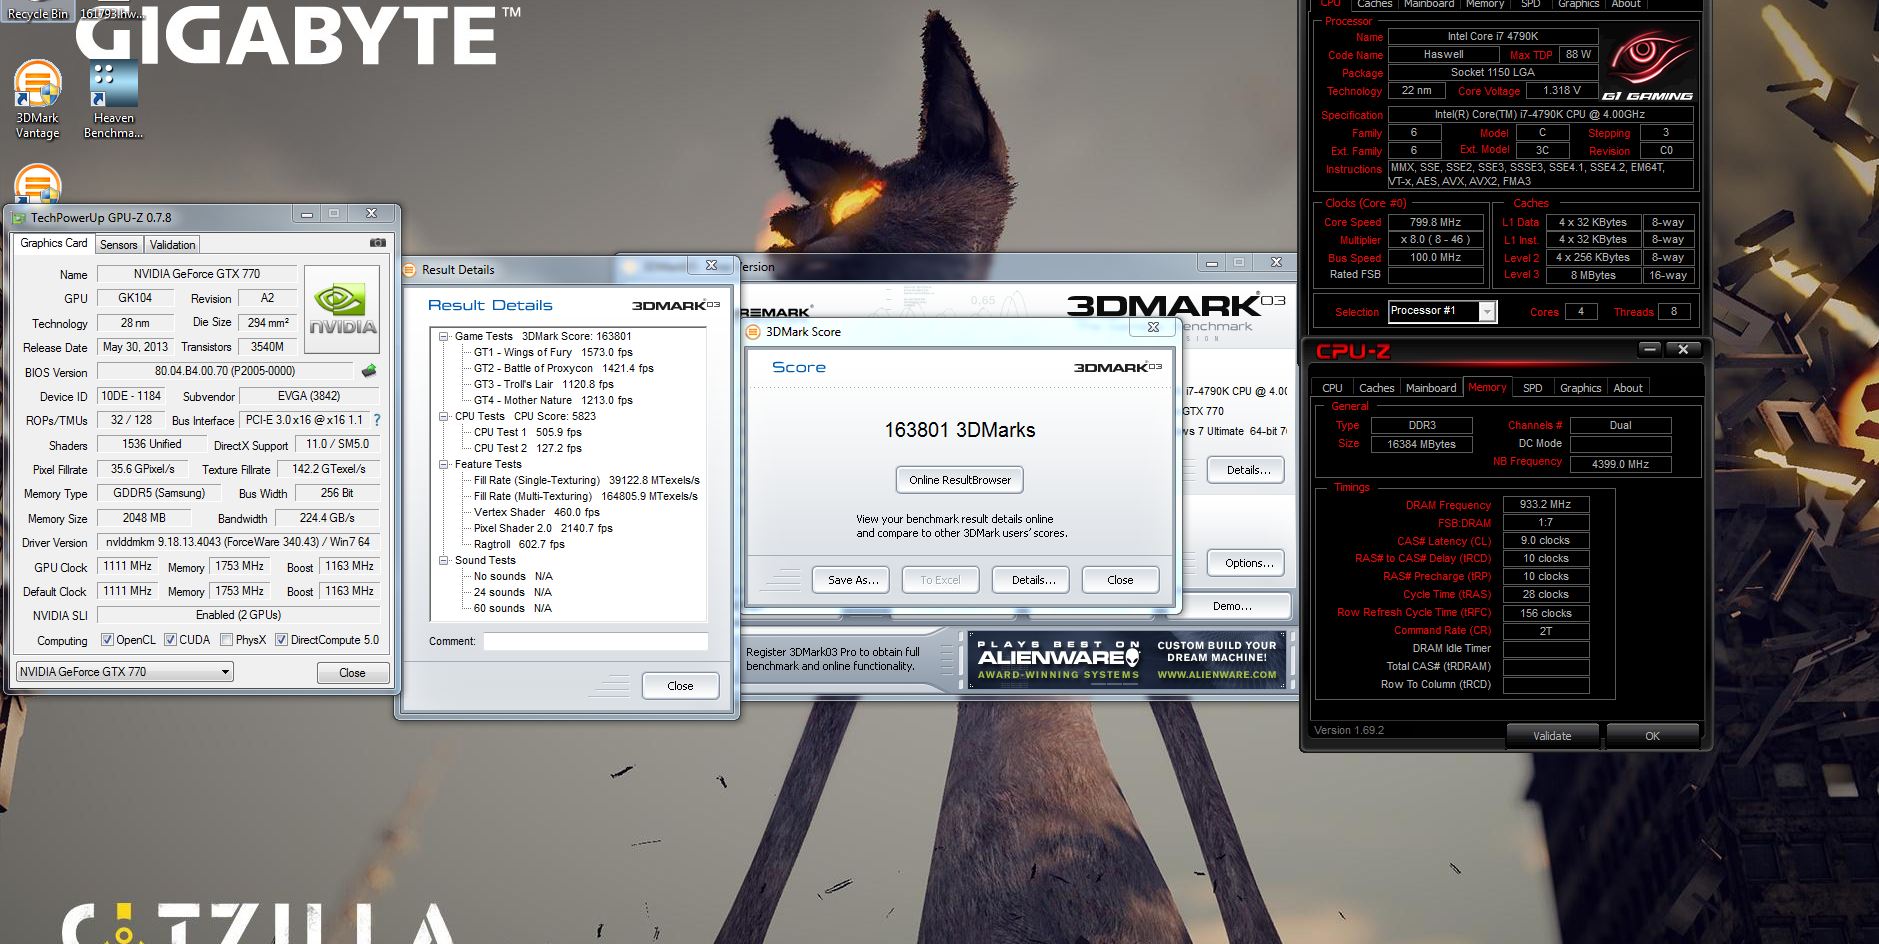Click the Demo button in 3DMark03

click(1232, 606)
